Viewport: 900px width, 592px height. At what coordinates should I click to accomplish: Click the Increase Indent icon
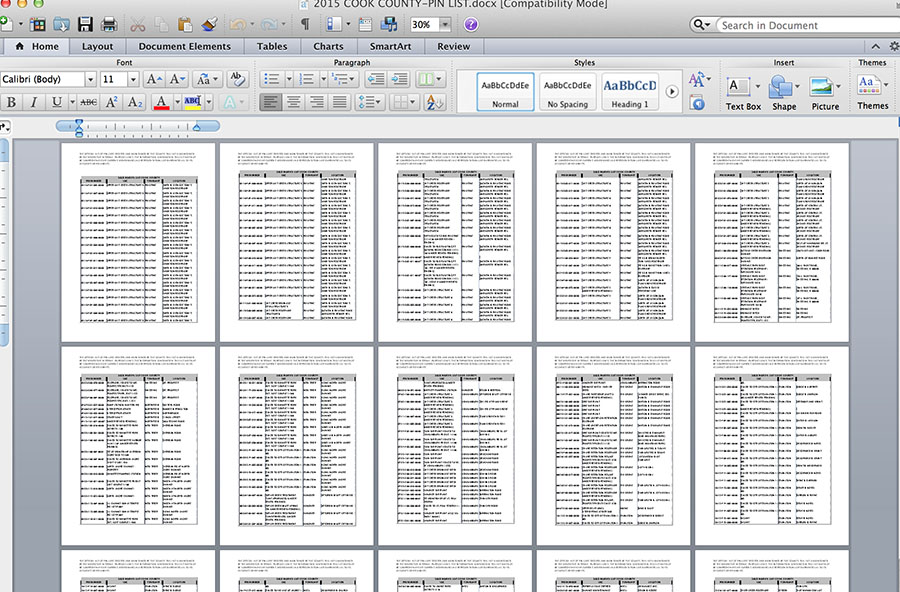(x=399, y=79)
